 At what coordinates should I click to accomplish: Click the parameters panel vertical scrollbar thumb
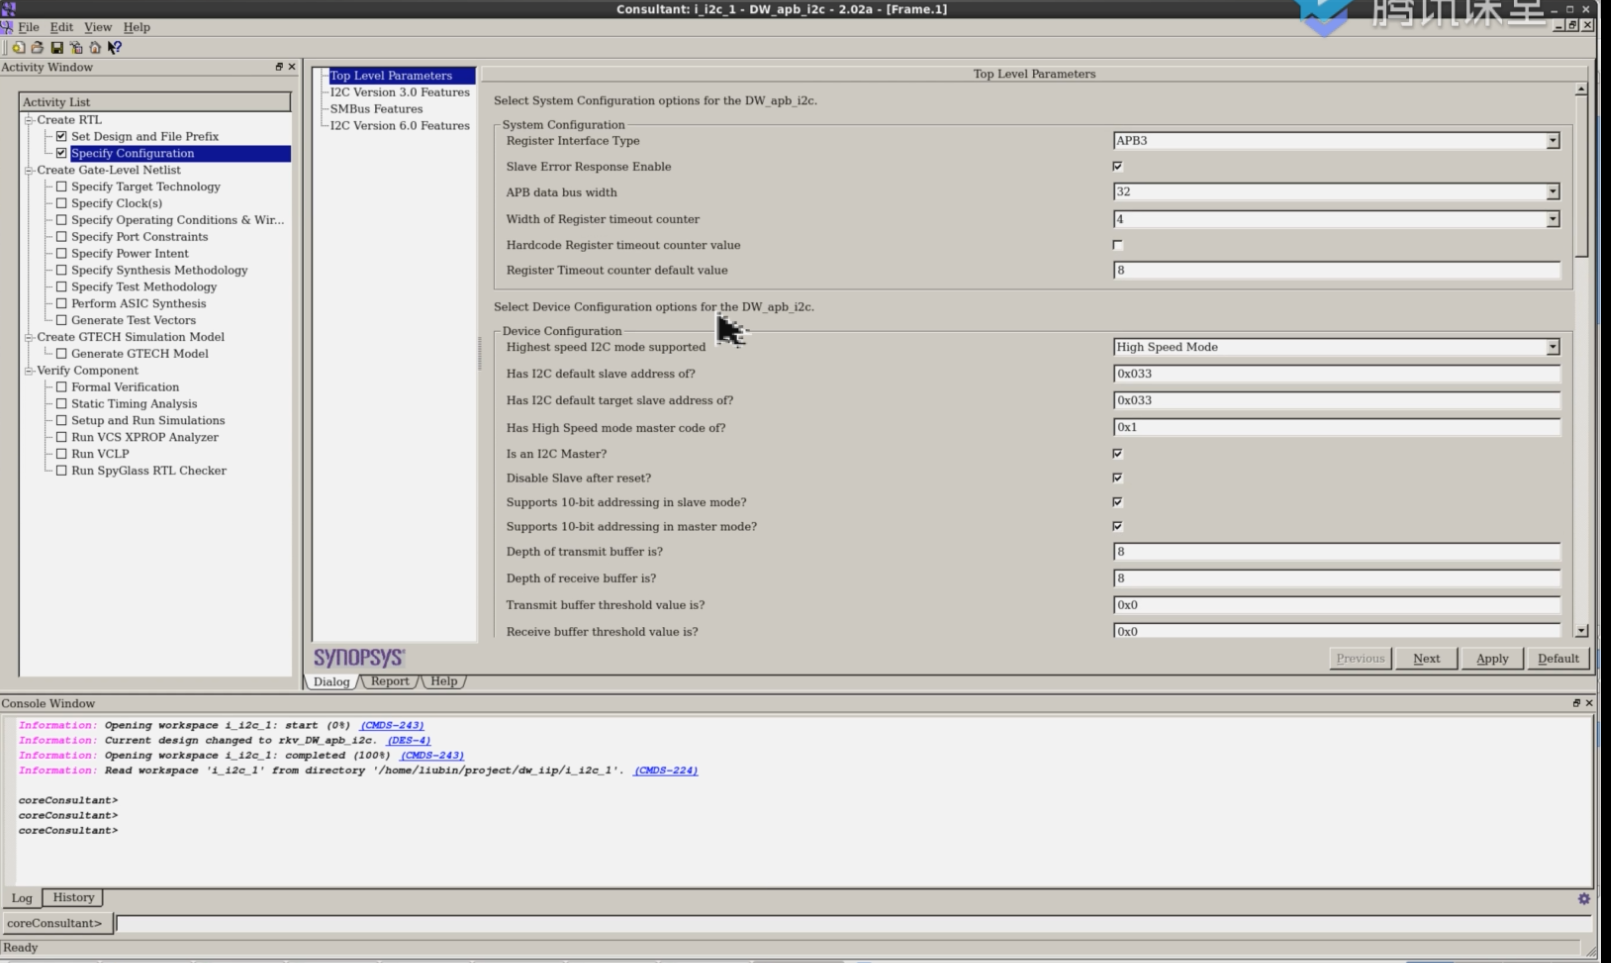1581,177
